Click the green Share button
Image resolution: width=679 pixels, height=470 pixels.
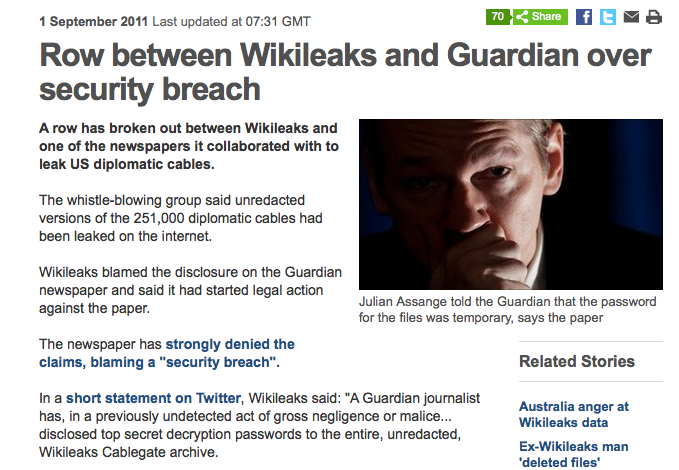pos(540,17)
